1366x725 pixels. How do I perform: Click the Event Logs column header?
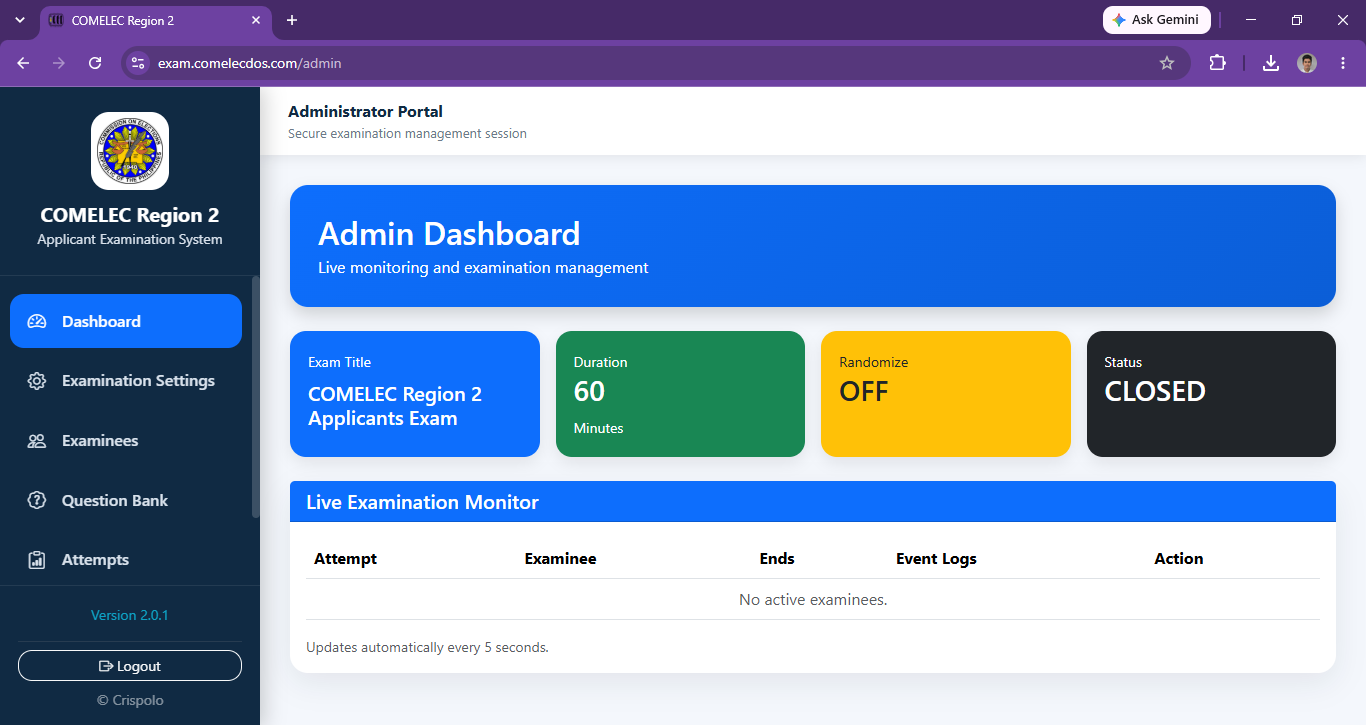936,559
